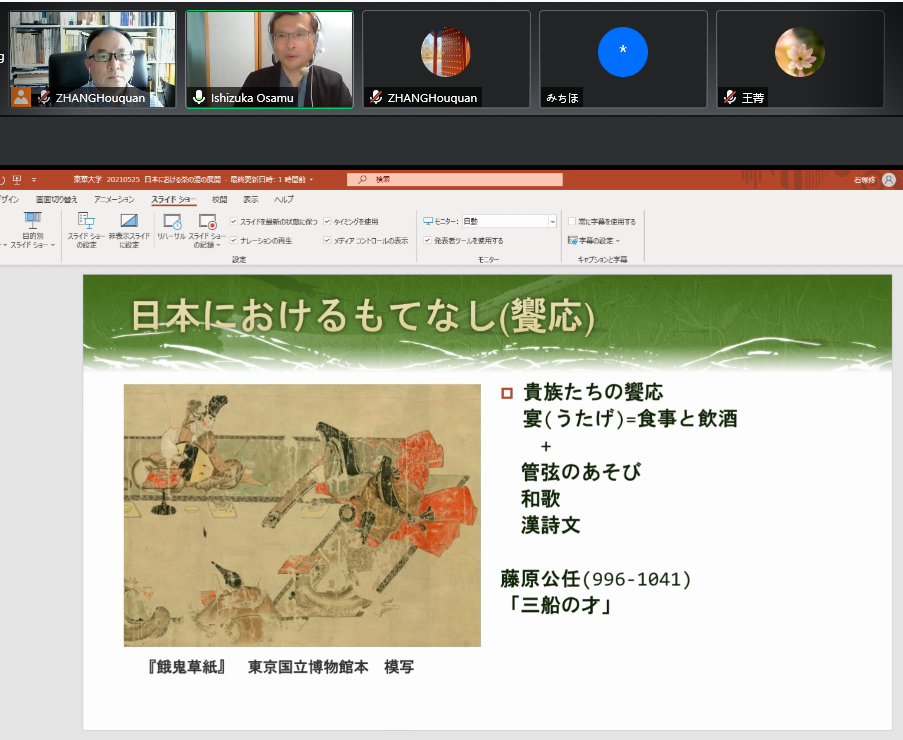Switch to the アニメーション ribbon tab

coord(113,200)
